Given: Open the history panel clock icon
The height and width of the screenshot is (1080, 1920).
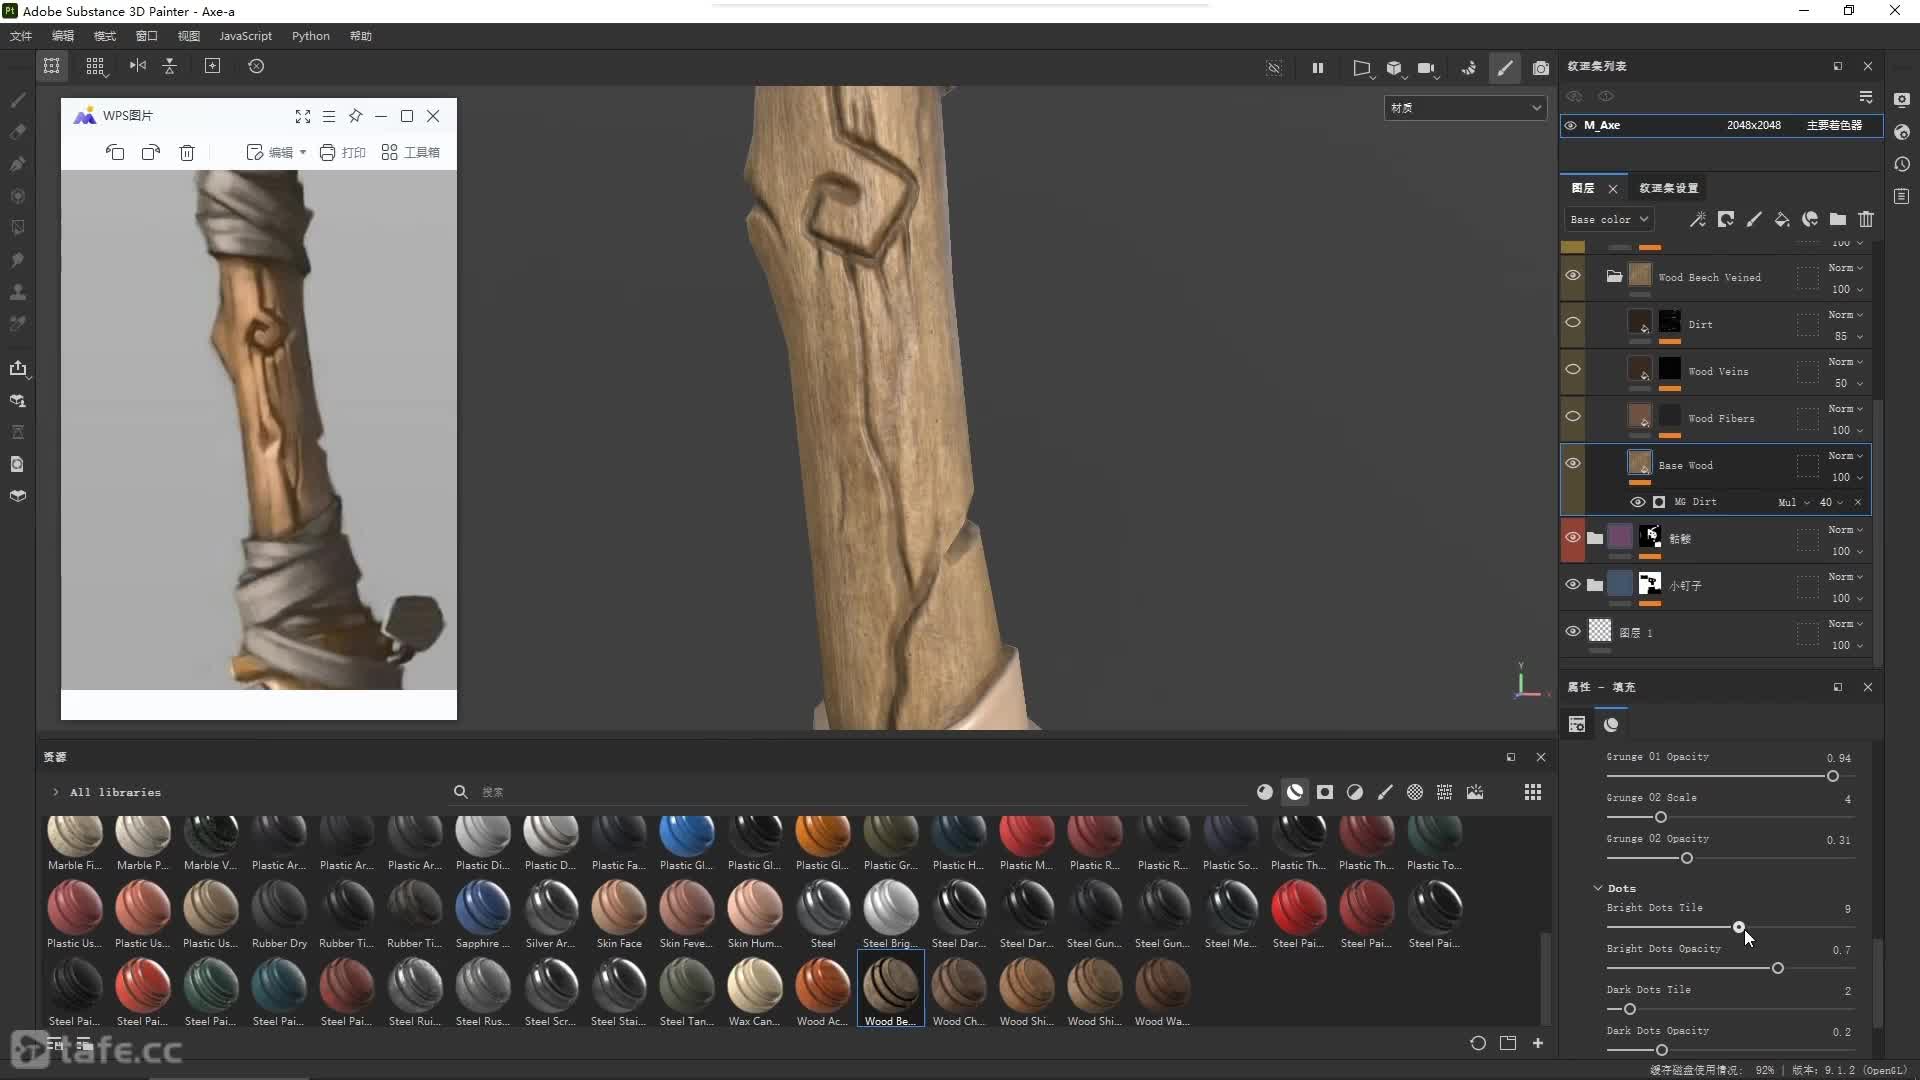Looking at the screenshot, I should coord(1902,164).
